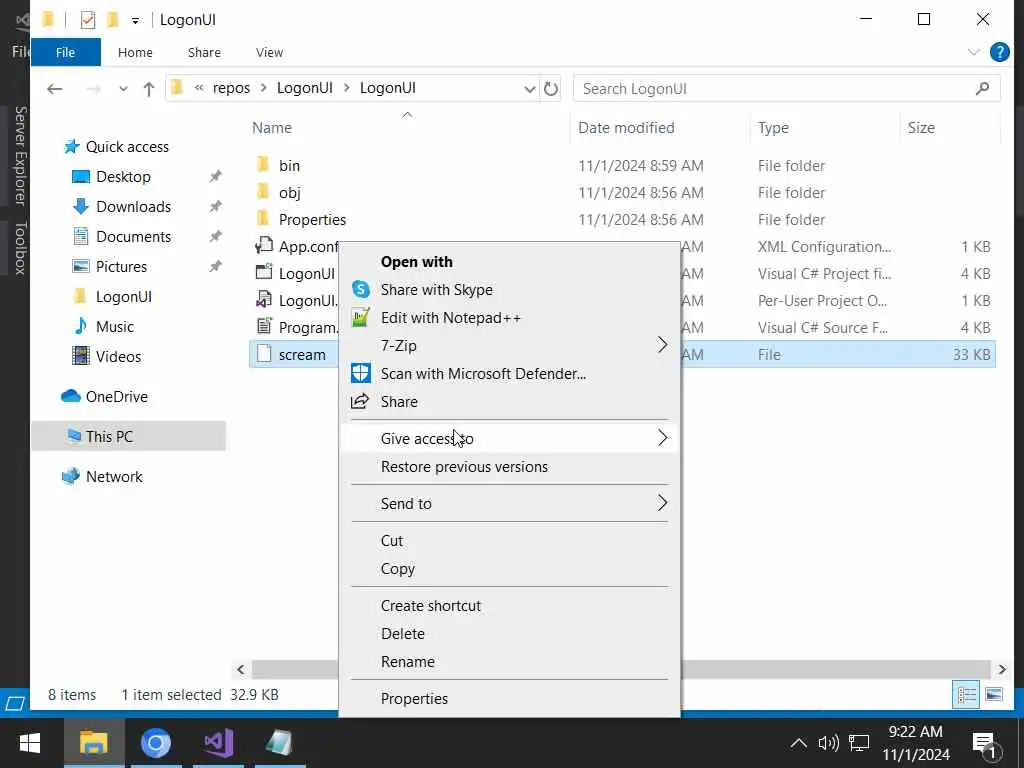
Task: Open Visual Studio from taskbar
Action: click(x=219, y=743)
